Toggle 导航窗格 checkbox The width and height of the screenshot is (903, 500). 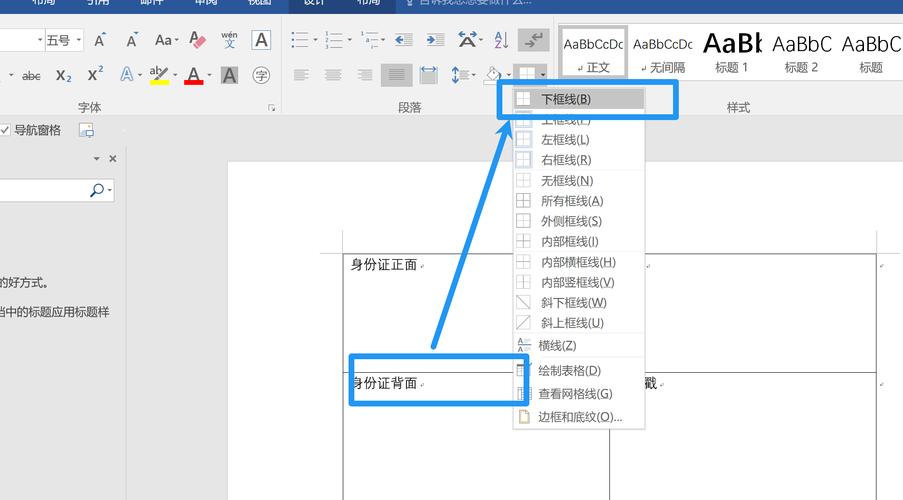tap(5, 130)
